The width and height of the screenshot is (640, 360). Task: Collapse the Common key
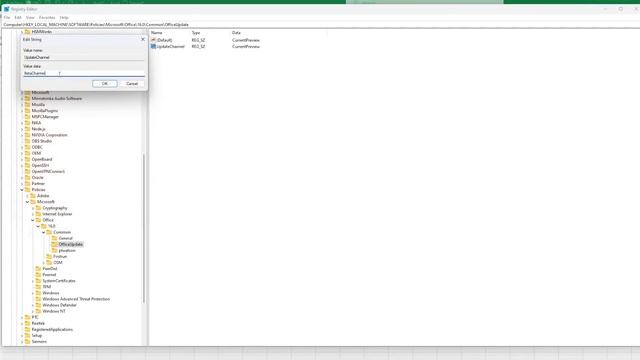(x=44, y=232)
